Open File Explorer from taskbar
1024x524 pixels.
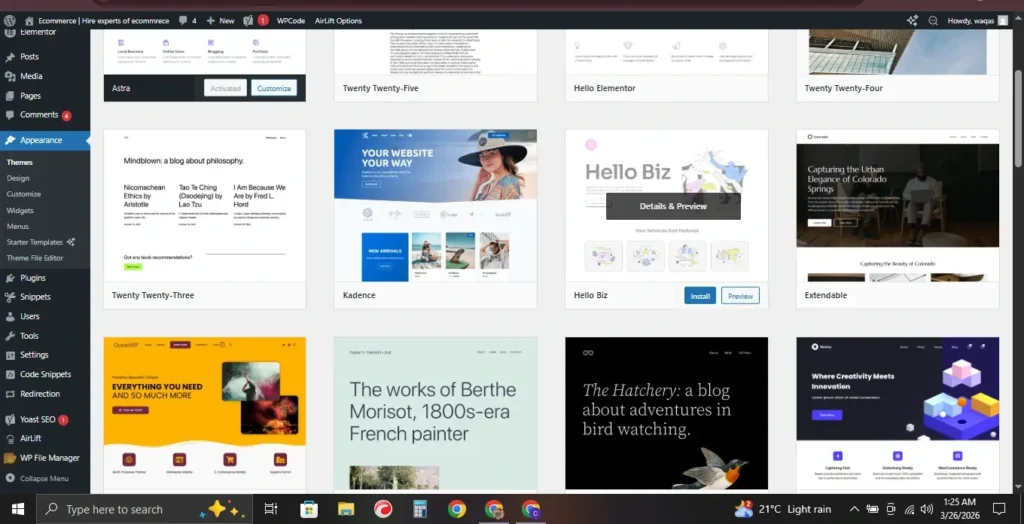pos(345,509)
